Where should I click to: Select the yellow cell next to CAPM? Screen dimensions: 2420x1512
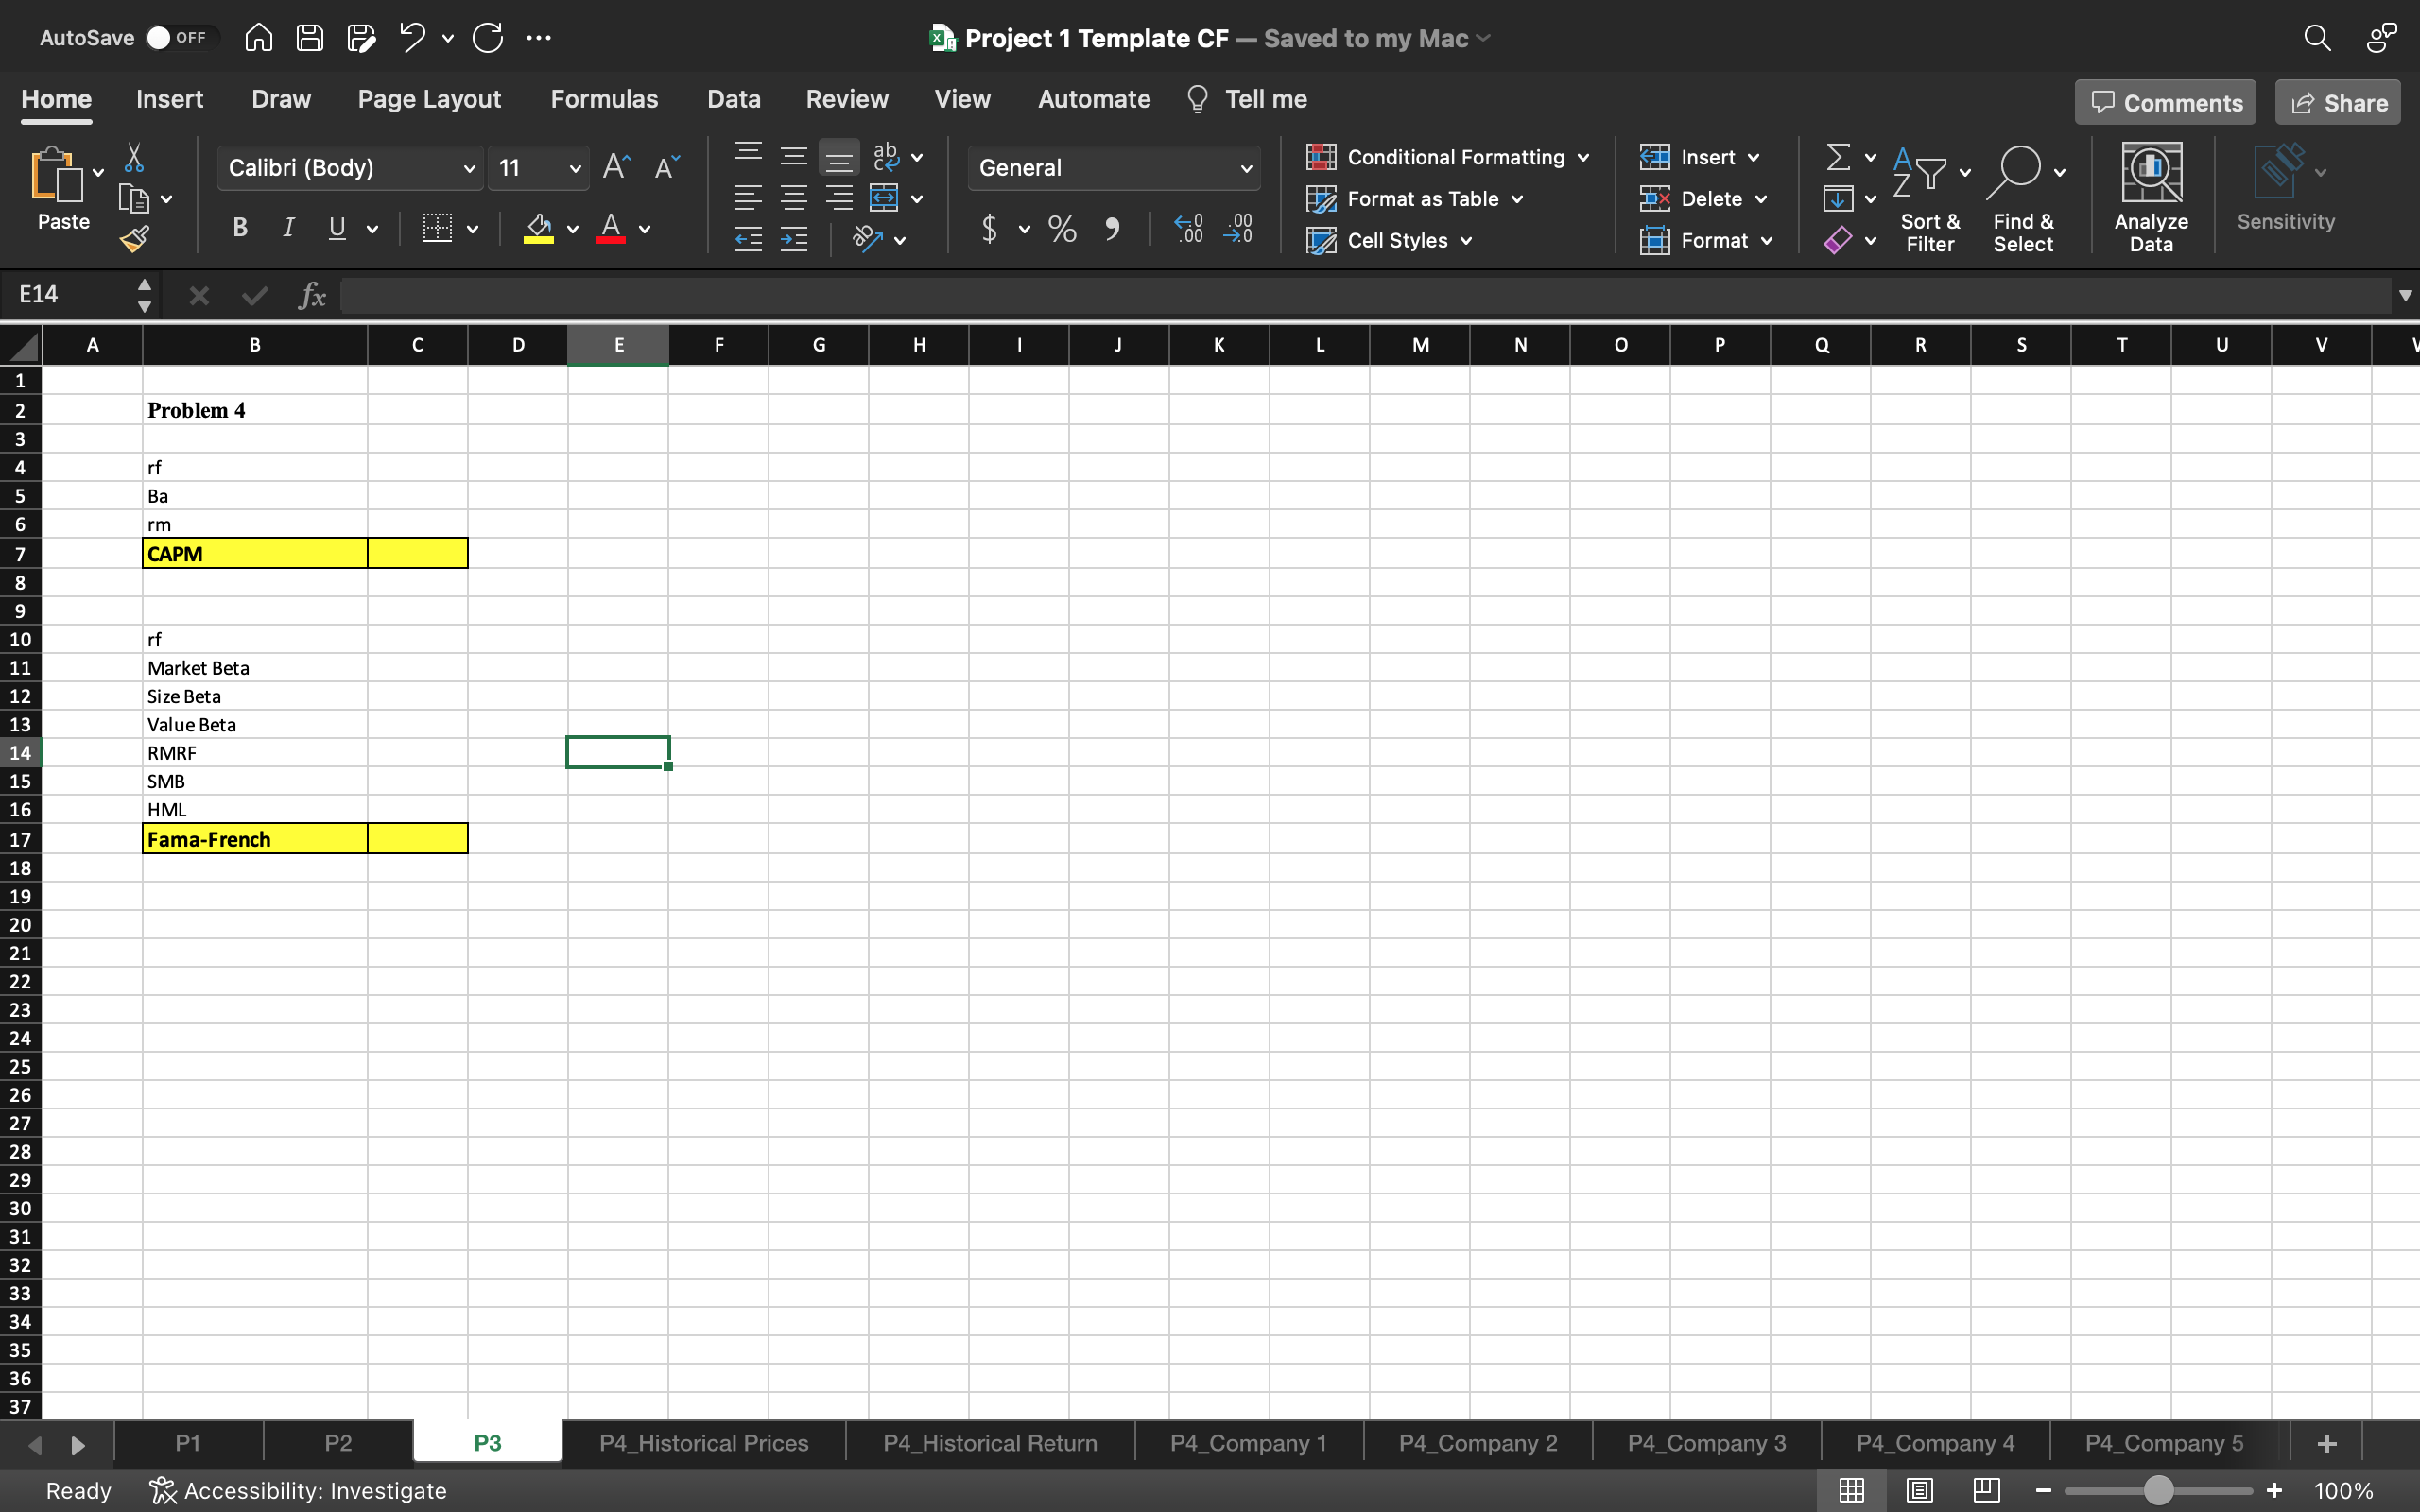(x=417, y=553)
